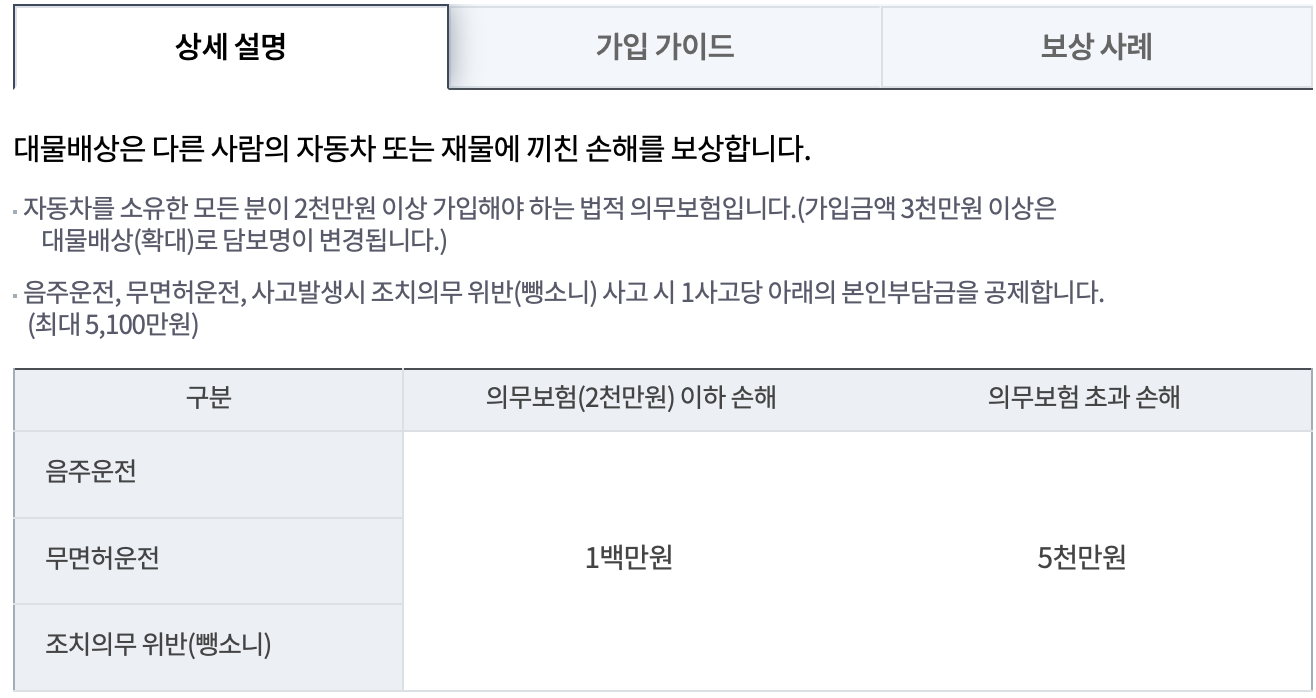Click the 5천만원 deductible cell
This screenshot has height=698, width=1316.
(x=1083, y=560)
